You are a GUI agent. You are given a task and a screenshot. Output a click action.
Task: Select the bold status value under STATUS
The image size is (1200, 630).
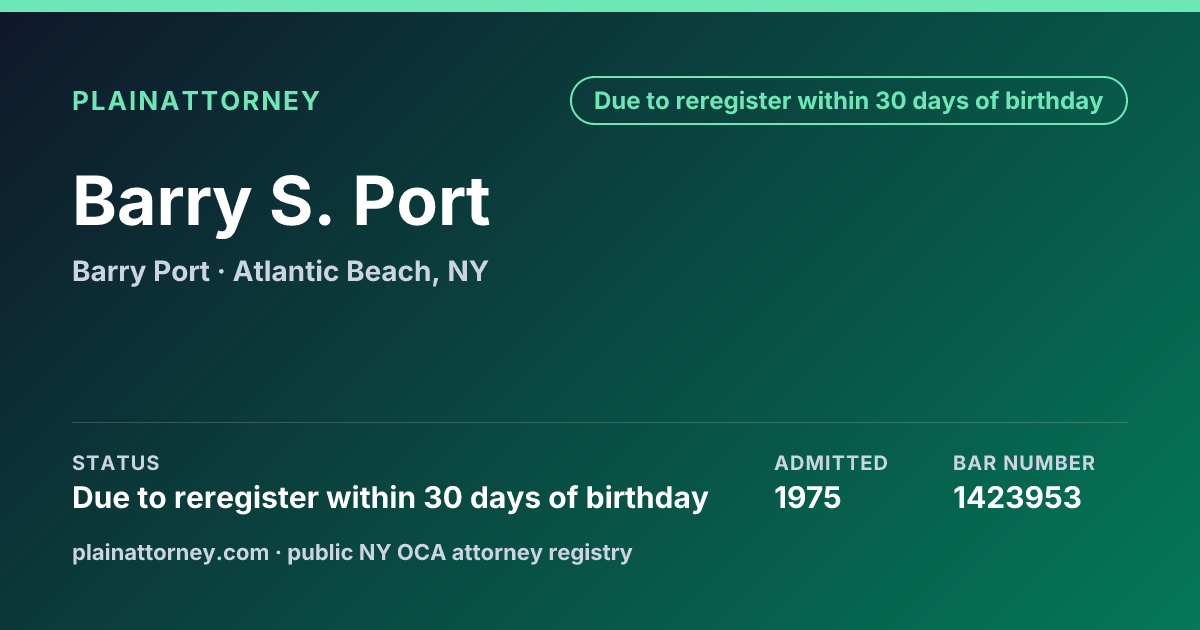point(390,497)
